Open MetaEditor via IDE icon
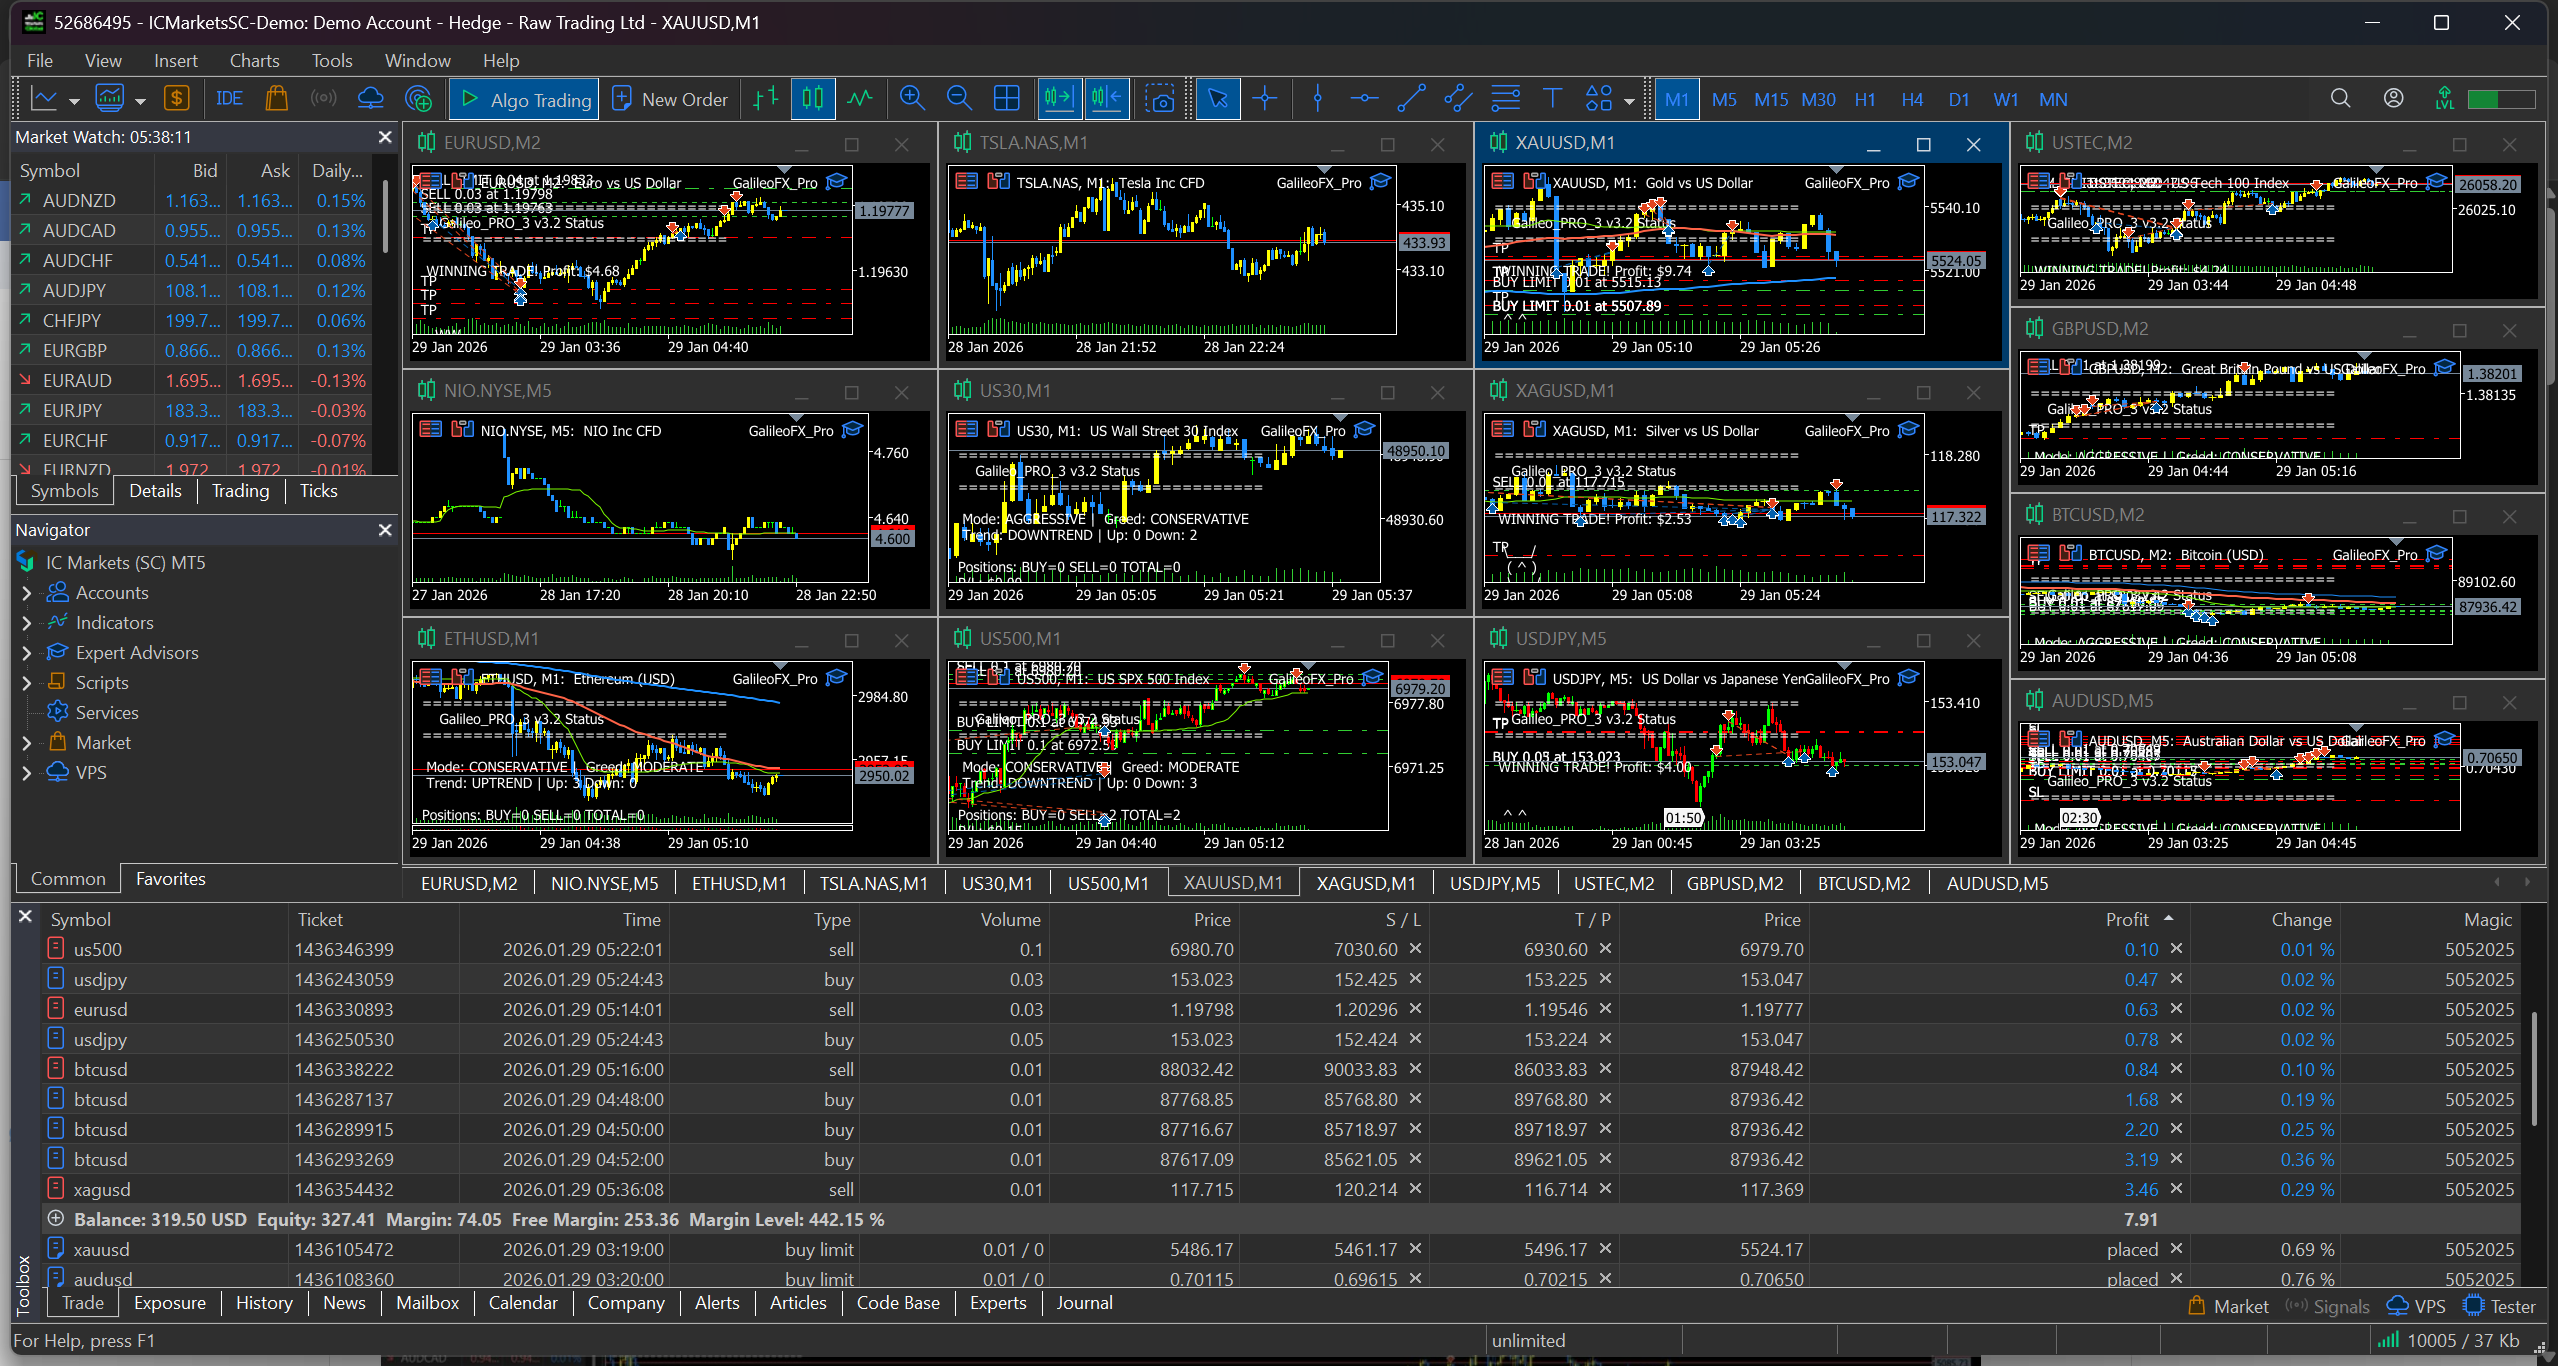 tap(229, 98)
